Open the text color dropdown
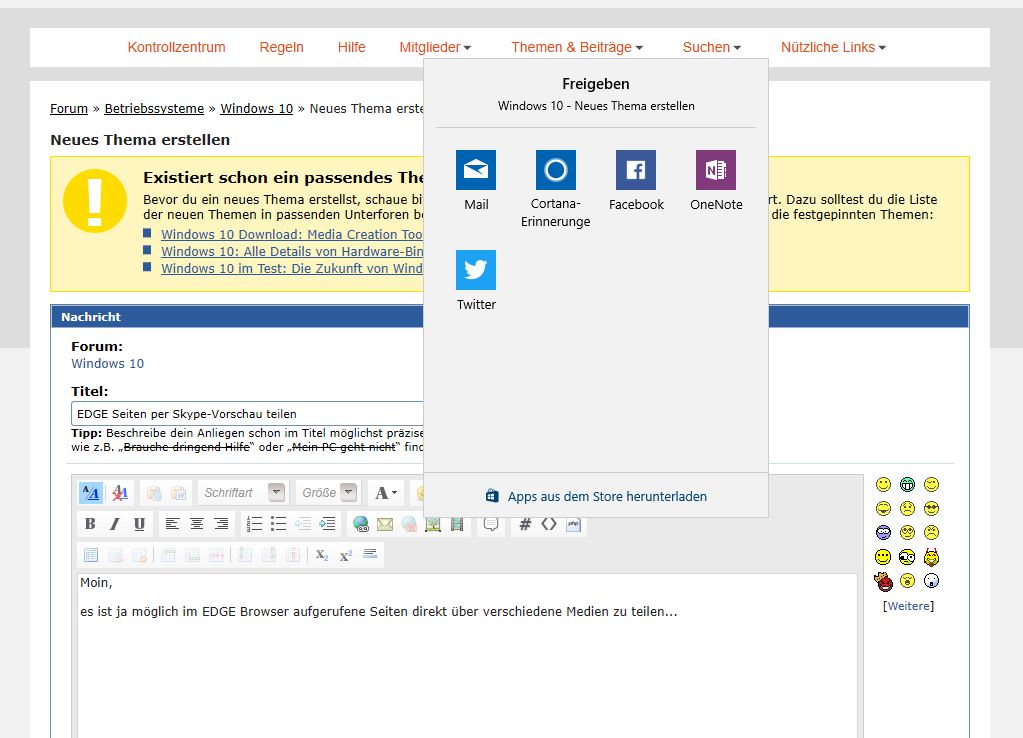This screenshot has height=738, width=1023. click(x=386, y=493)
